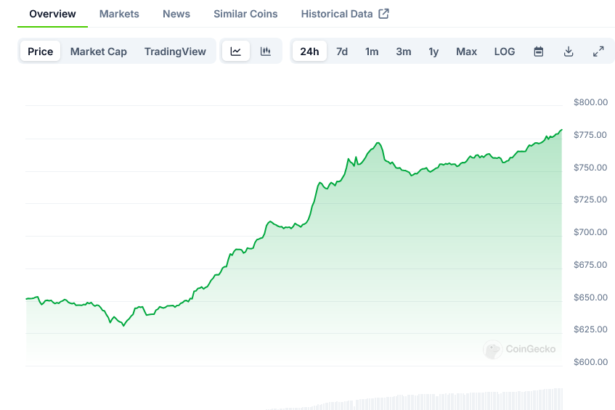The image size is (615, 410).
Task: Click the chart peak near $770
Action: pos(378,143)
